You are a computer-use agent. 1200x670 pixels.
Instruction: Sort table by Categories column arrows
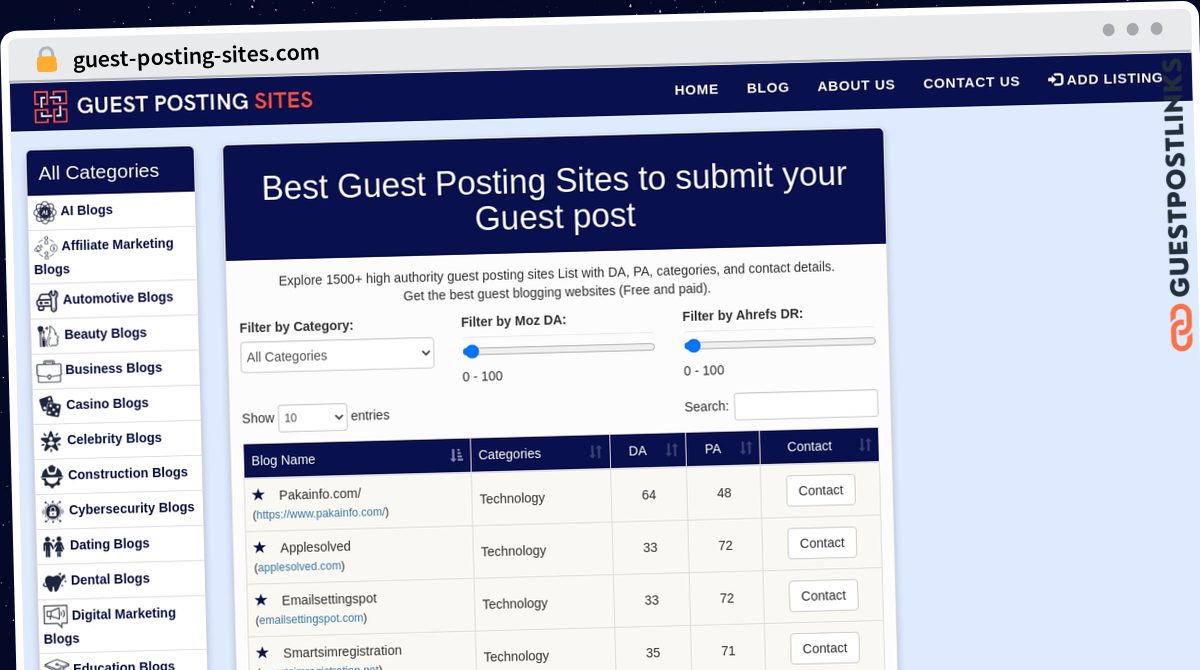tap(595, 452)
